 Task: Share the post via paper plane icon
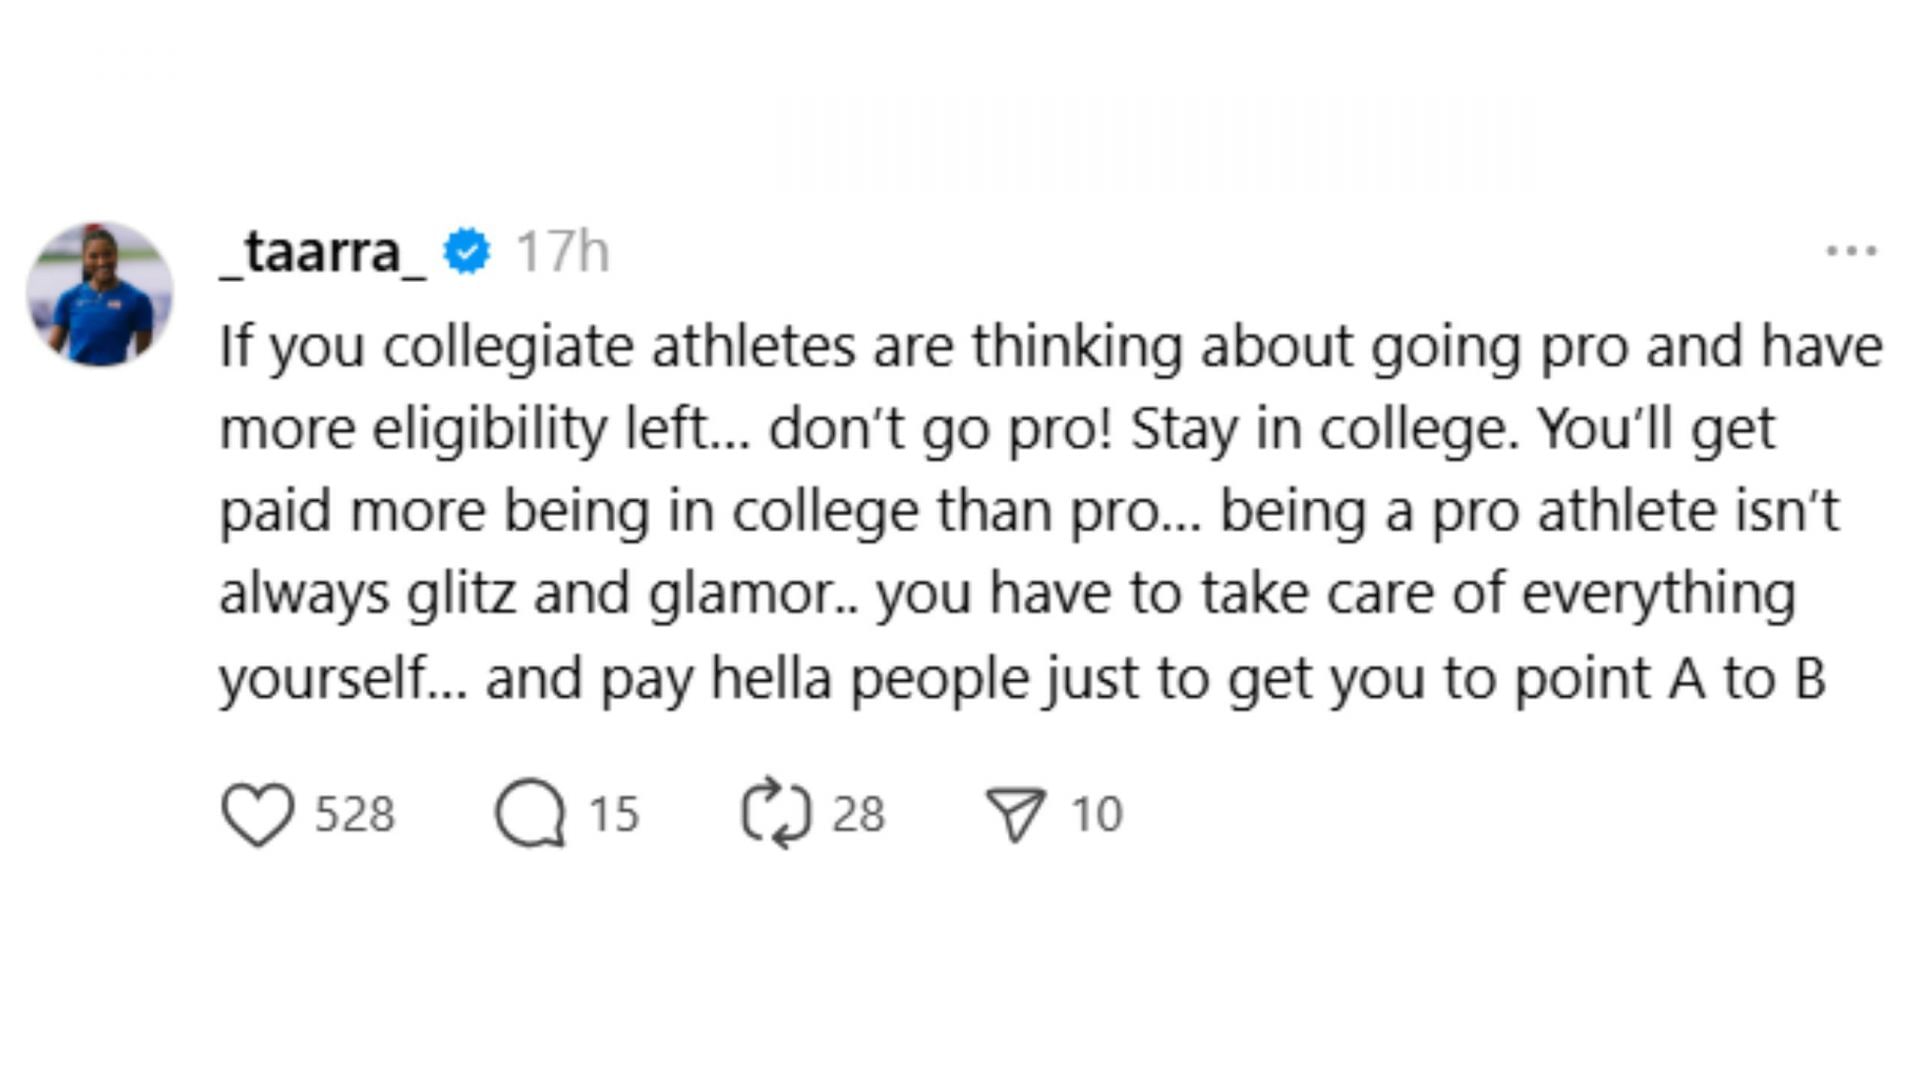1015,814
